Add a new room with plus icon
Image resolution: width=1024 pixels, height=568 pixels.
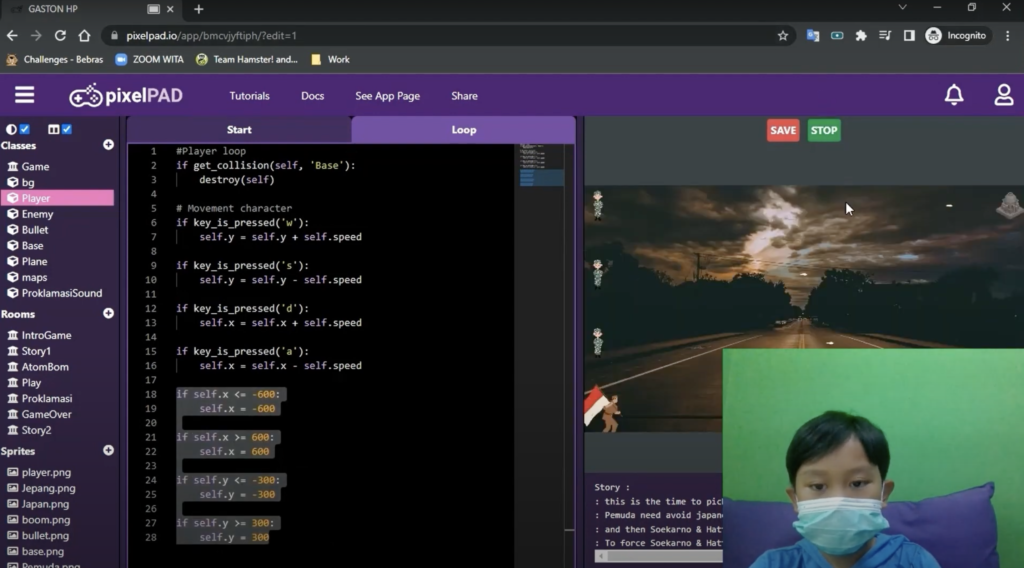point(108,313)
